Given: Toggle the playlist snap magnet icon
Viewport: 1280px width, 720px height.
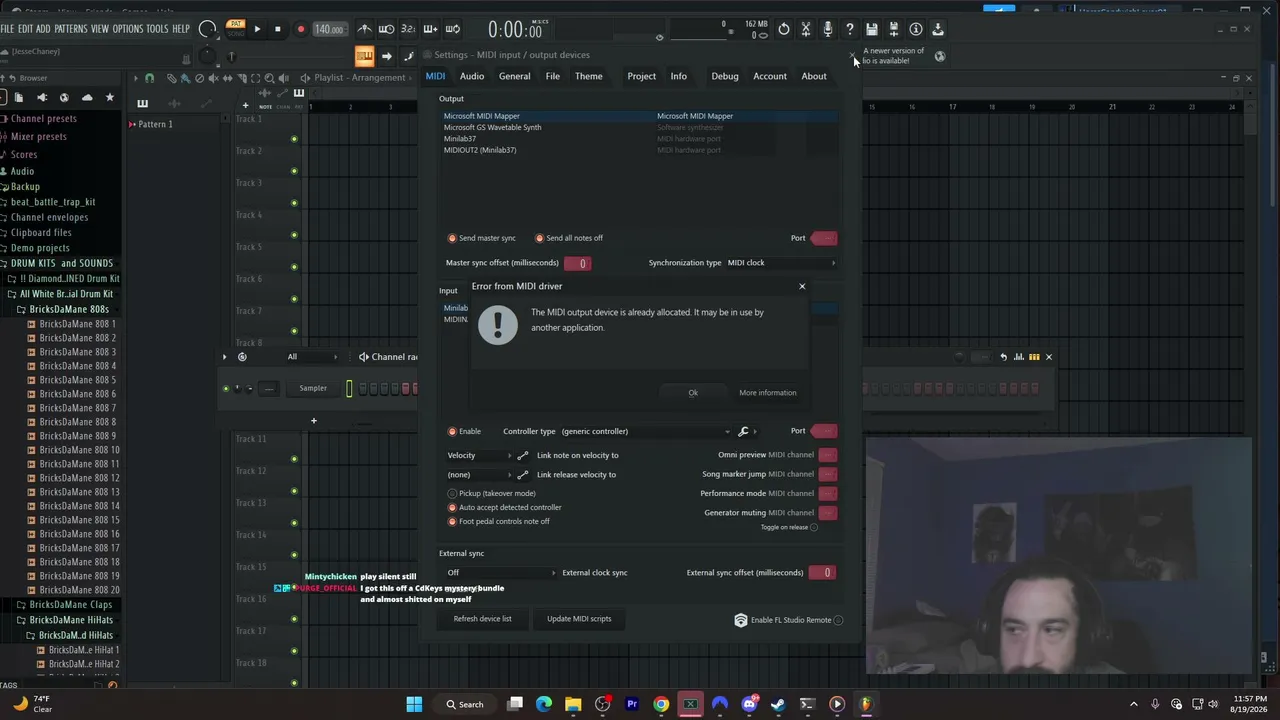Looking at the screenshot, I should [x=150, y=78].
